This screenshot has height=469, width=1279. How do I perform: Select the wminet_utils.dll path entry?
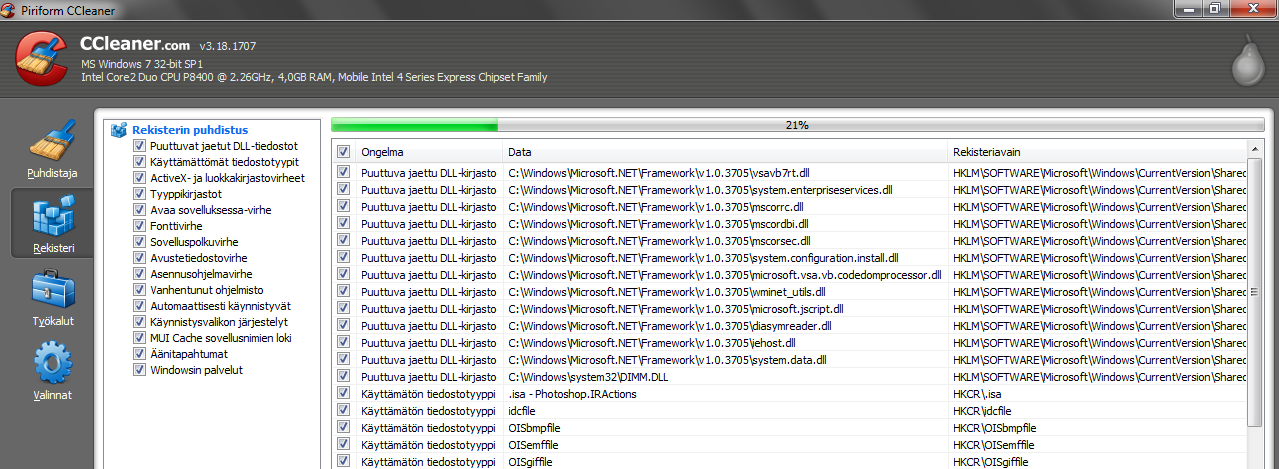click(666, 292)
